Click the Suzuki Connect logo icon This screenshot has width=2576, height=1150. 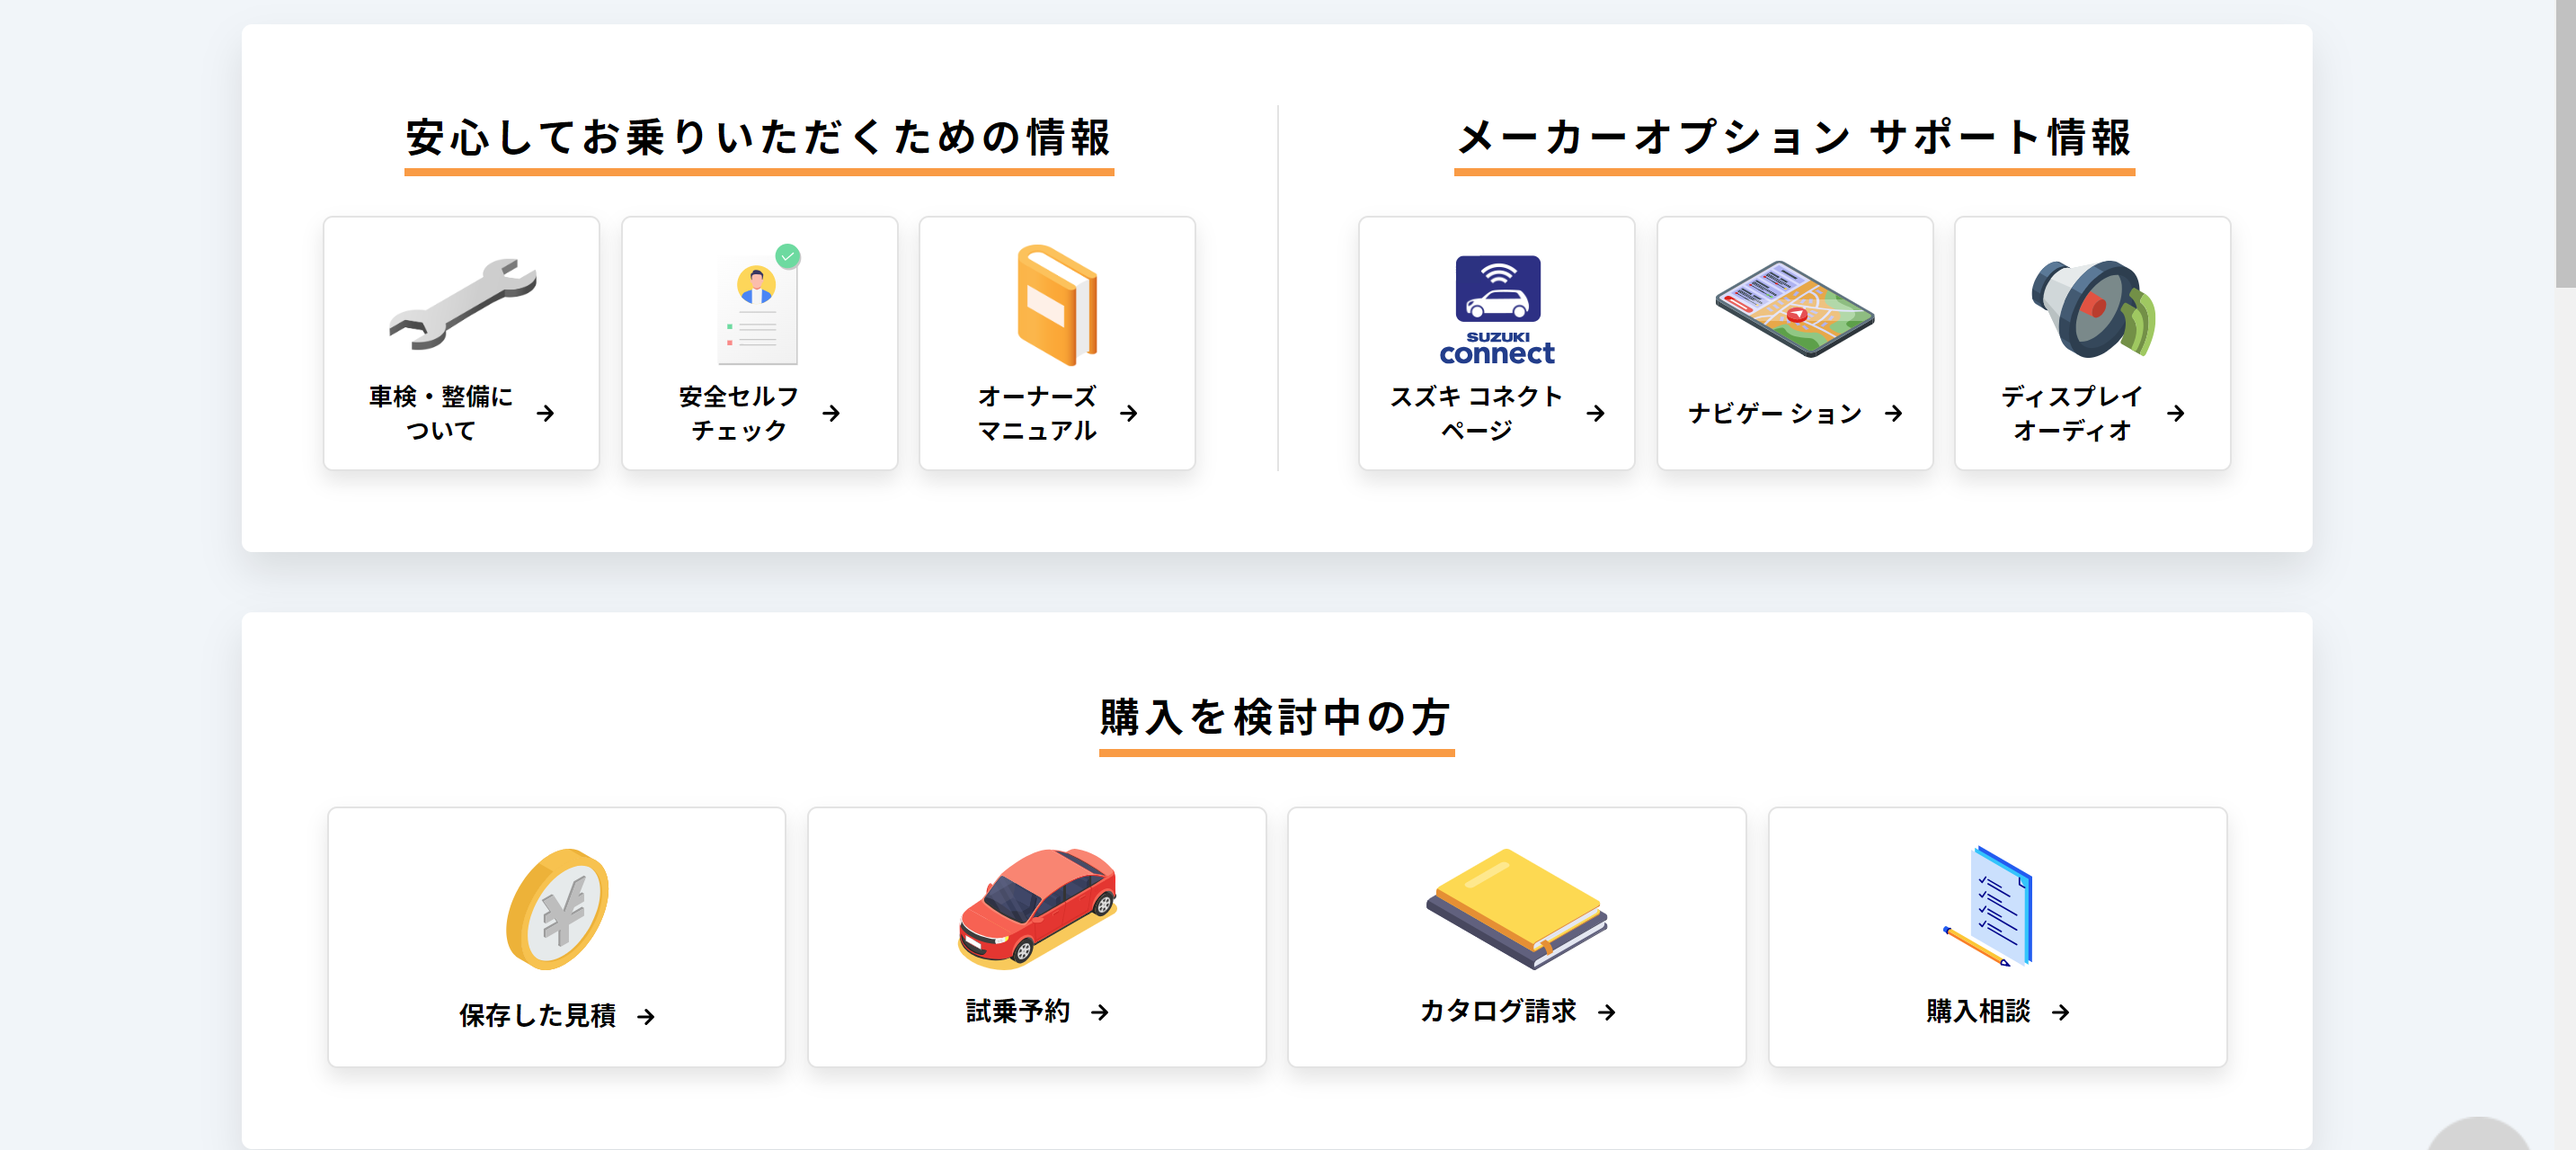tap(1496, 309)
